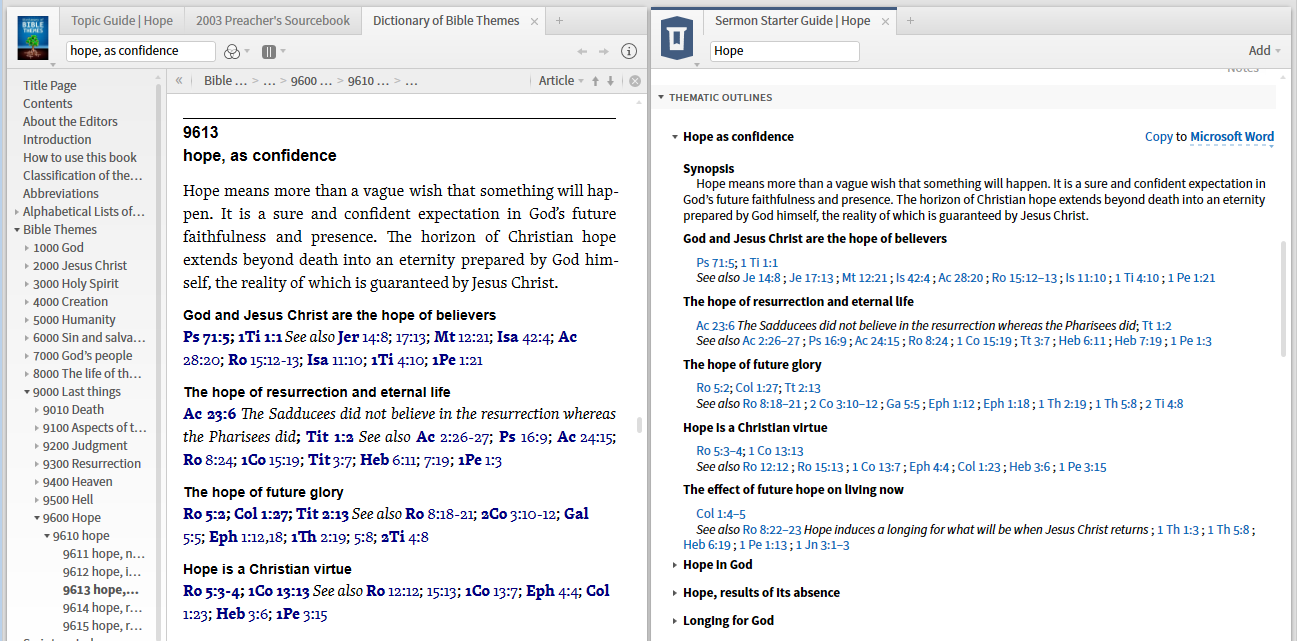Viewport: 1297px width, 641px height.
Task: Expand the Longing for God outline
Action: [x=675, y=621]
